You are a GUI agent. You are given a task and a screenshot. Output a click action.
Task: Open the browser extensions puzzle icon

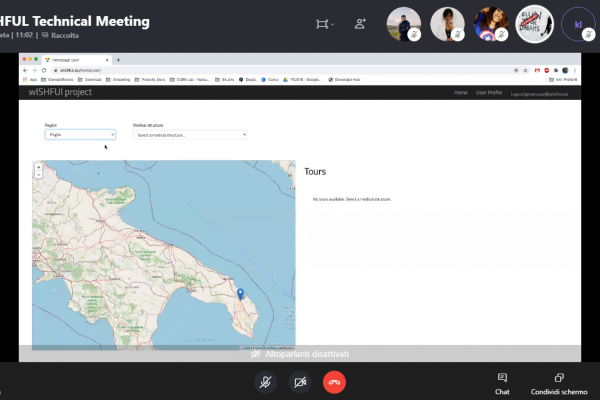pyautogui.click(x=556, y=70)
